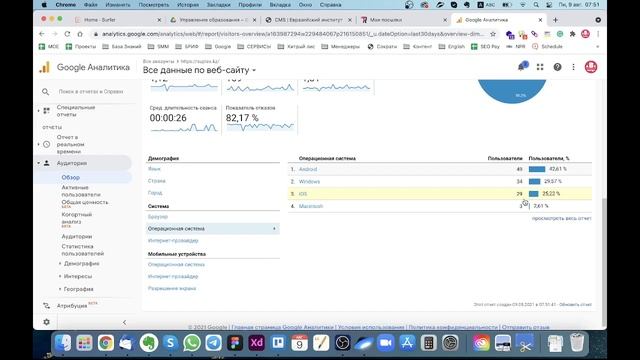Click the account avatar in Analytics header
This screenshot has width=640, height=360.
pyautogui.click(x=591, y=67)
